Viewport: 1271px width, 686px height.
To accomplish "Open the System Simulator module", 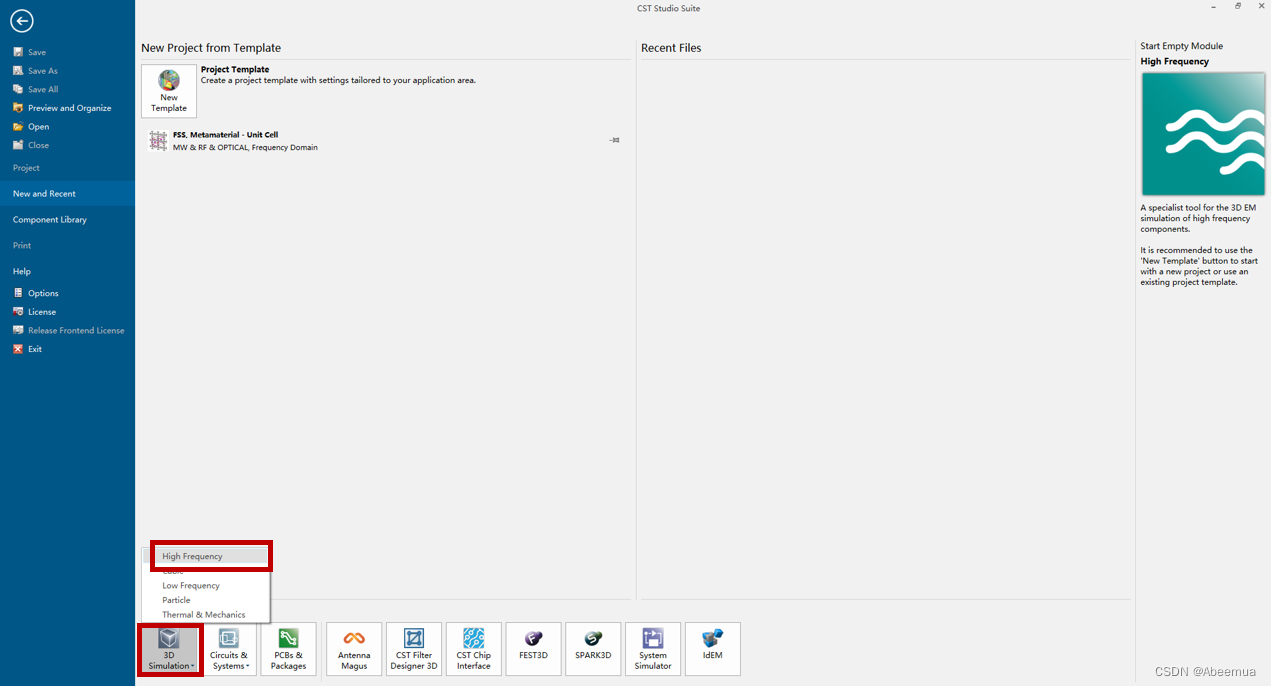I will click(x=653, y=649).
